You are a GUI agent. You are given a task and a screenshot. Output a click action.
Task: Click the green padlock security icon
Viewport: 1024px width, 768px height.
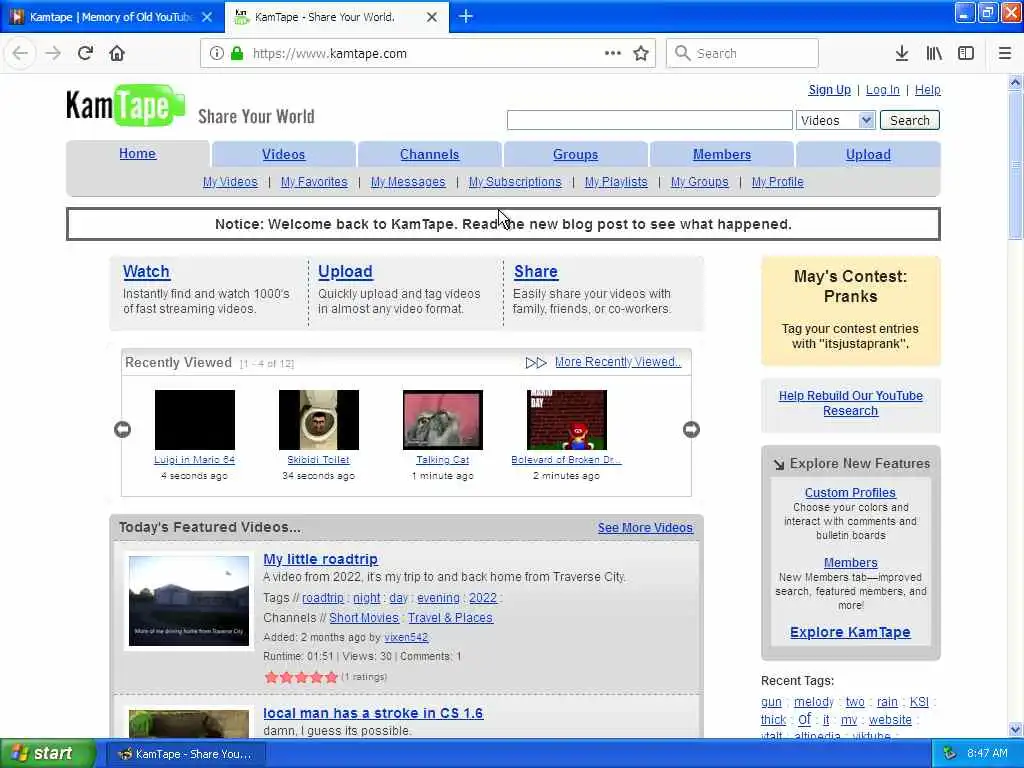pos(237,54)
